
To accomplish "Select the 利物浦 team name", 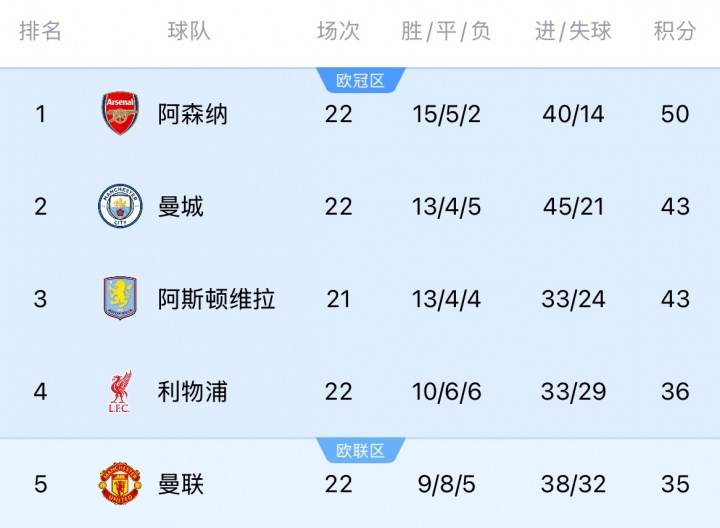I will point(193,391).
